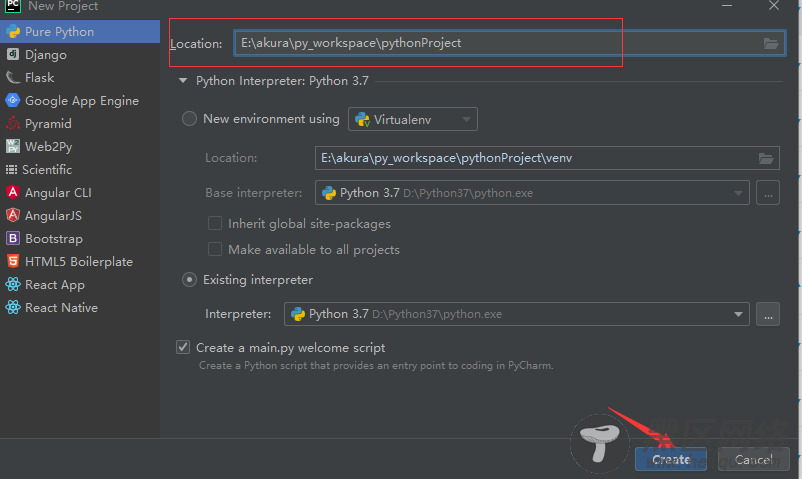Click the Cancel button
The width and height of the screenshot is (802, 479).
point(753,460)
